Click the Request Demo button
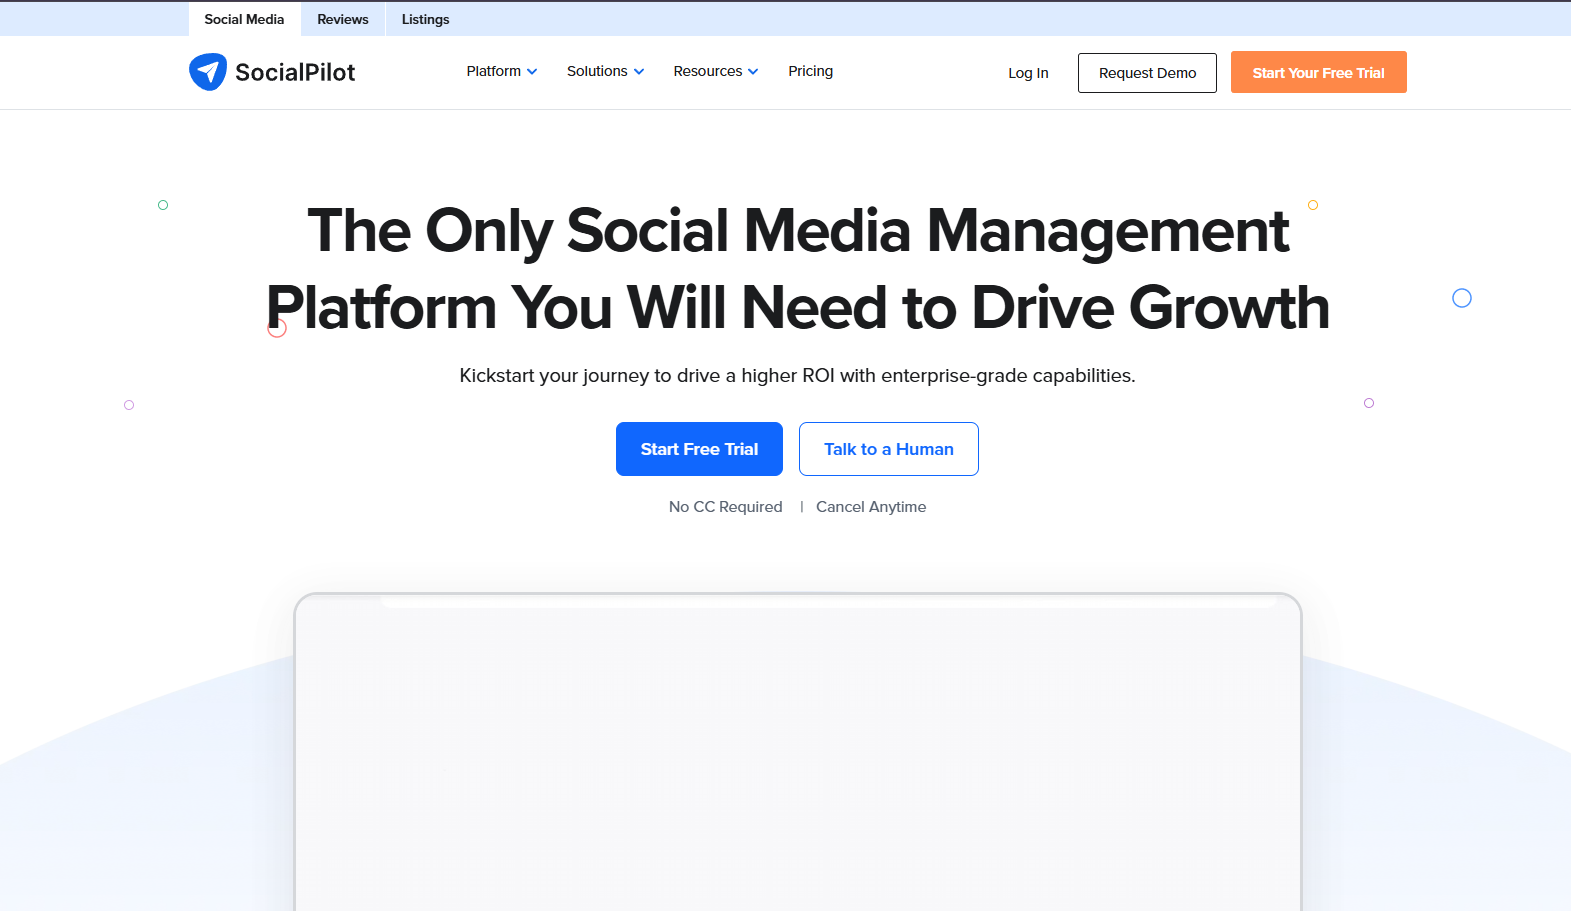The image size is (1571, 911). [x=1147, y=73]
